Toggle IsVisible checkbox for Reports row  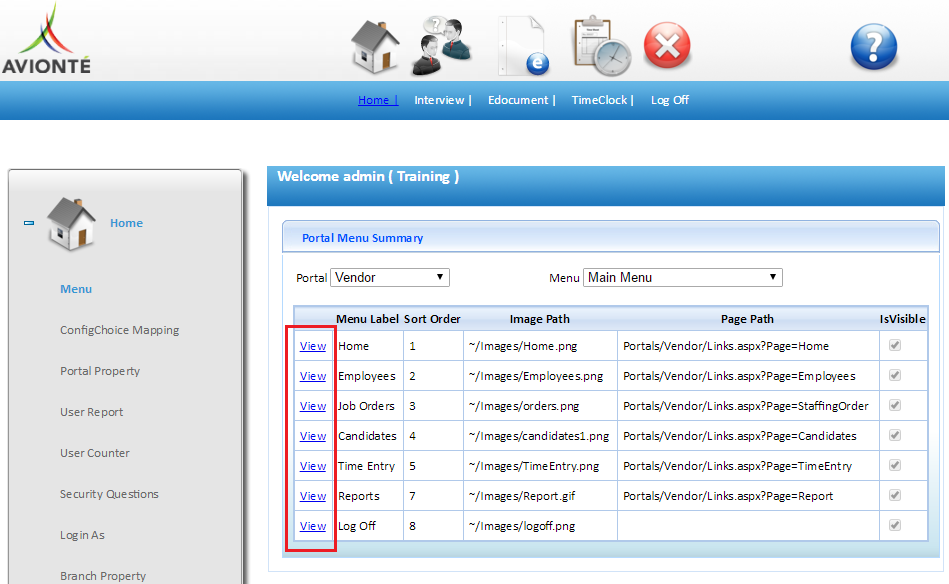895,495
